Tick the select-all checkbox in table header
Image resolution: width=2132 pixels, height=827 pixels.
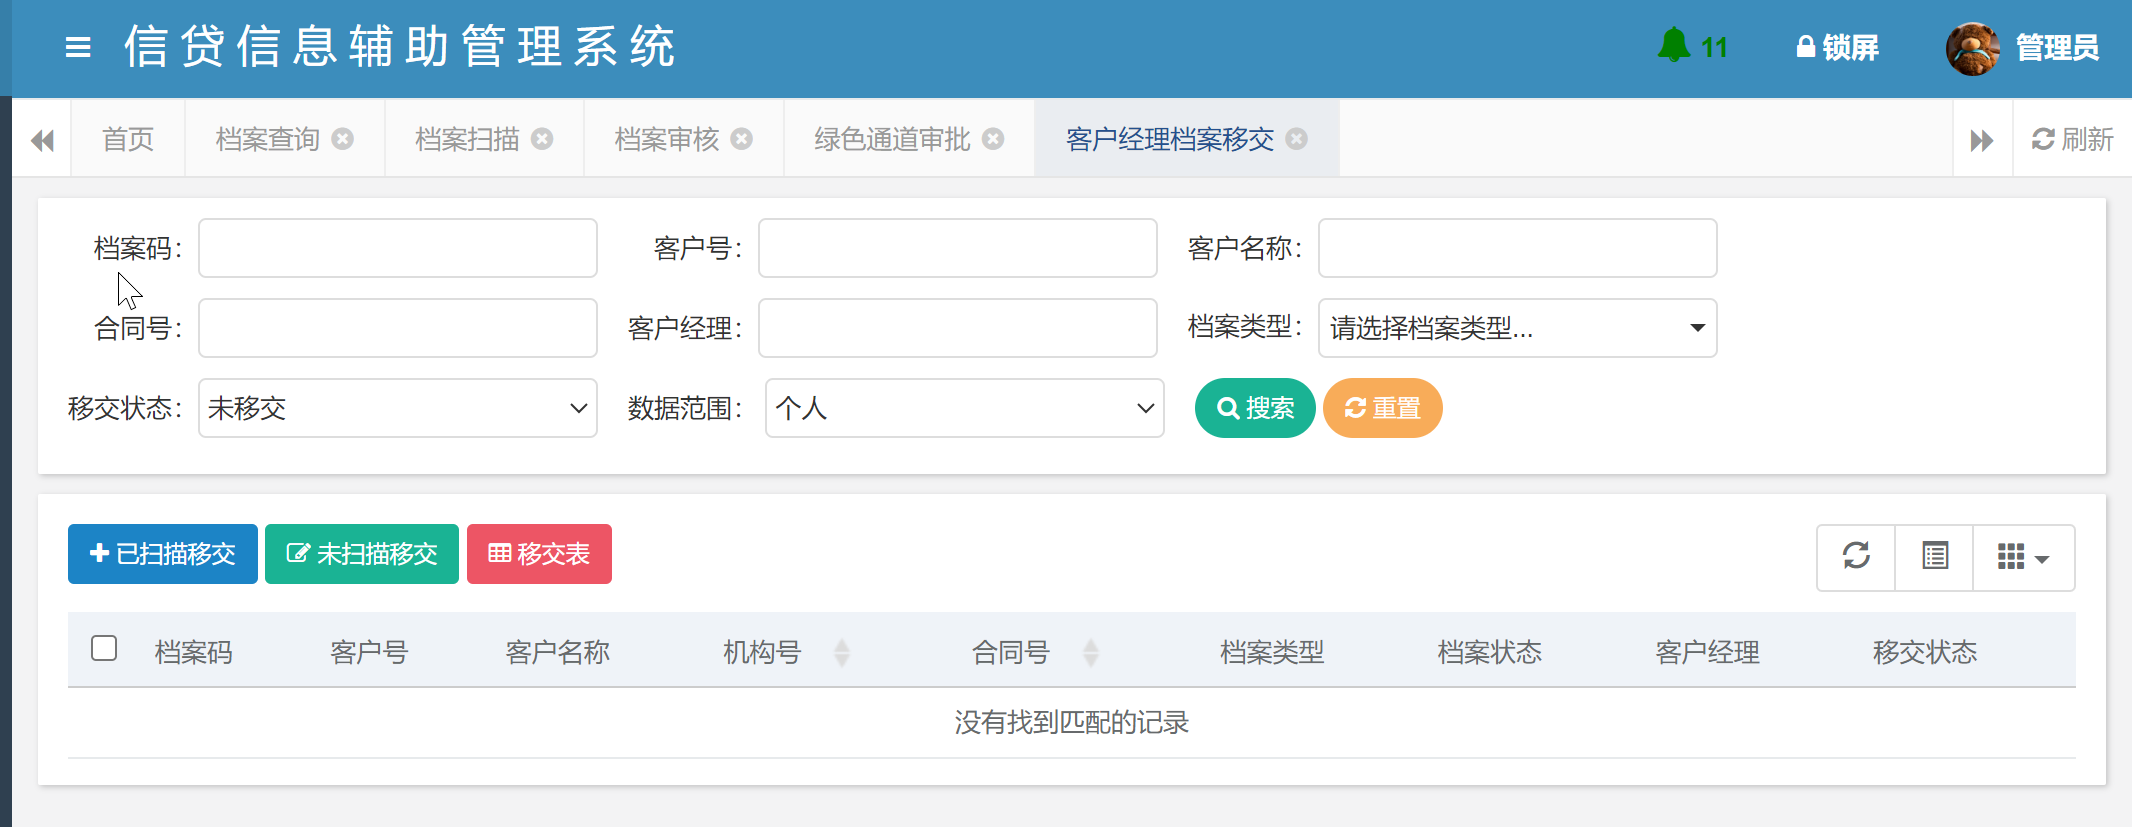[x=104, y=648]
